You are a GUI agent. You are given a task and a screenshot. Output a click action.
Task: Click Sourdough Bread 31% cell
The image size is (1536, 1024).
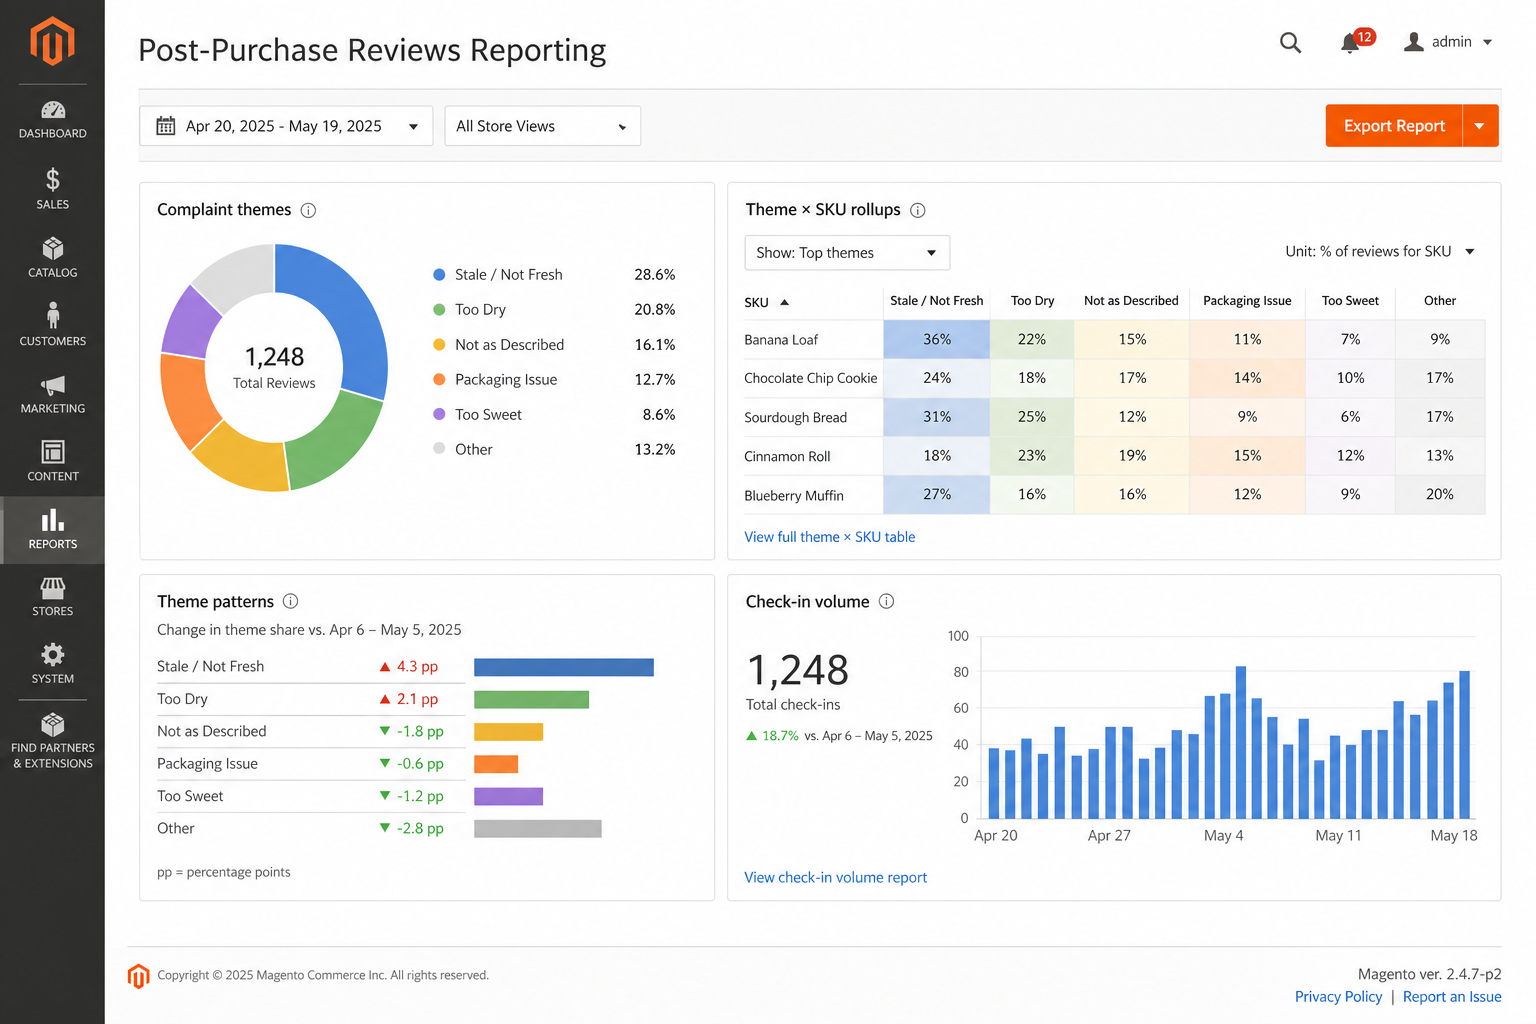tap(937, 417)
